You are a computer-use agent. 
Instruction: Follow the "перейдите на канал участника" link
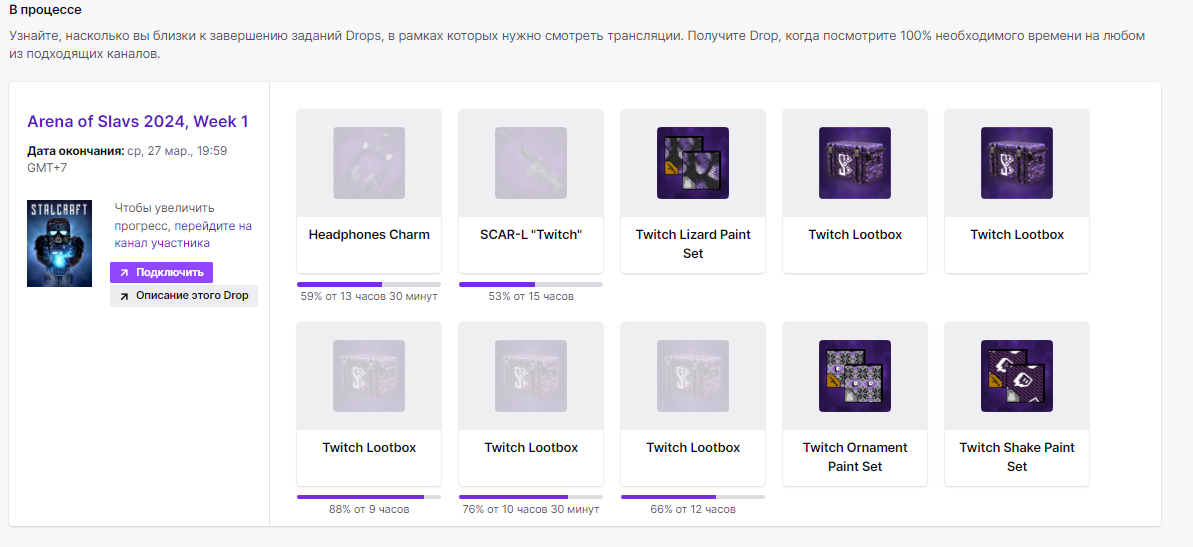[x=183, y=234]
